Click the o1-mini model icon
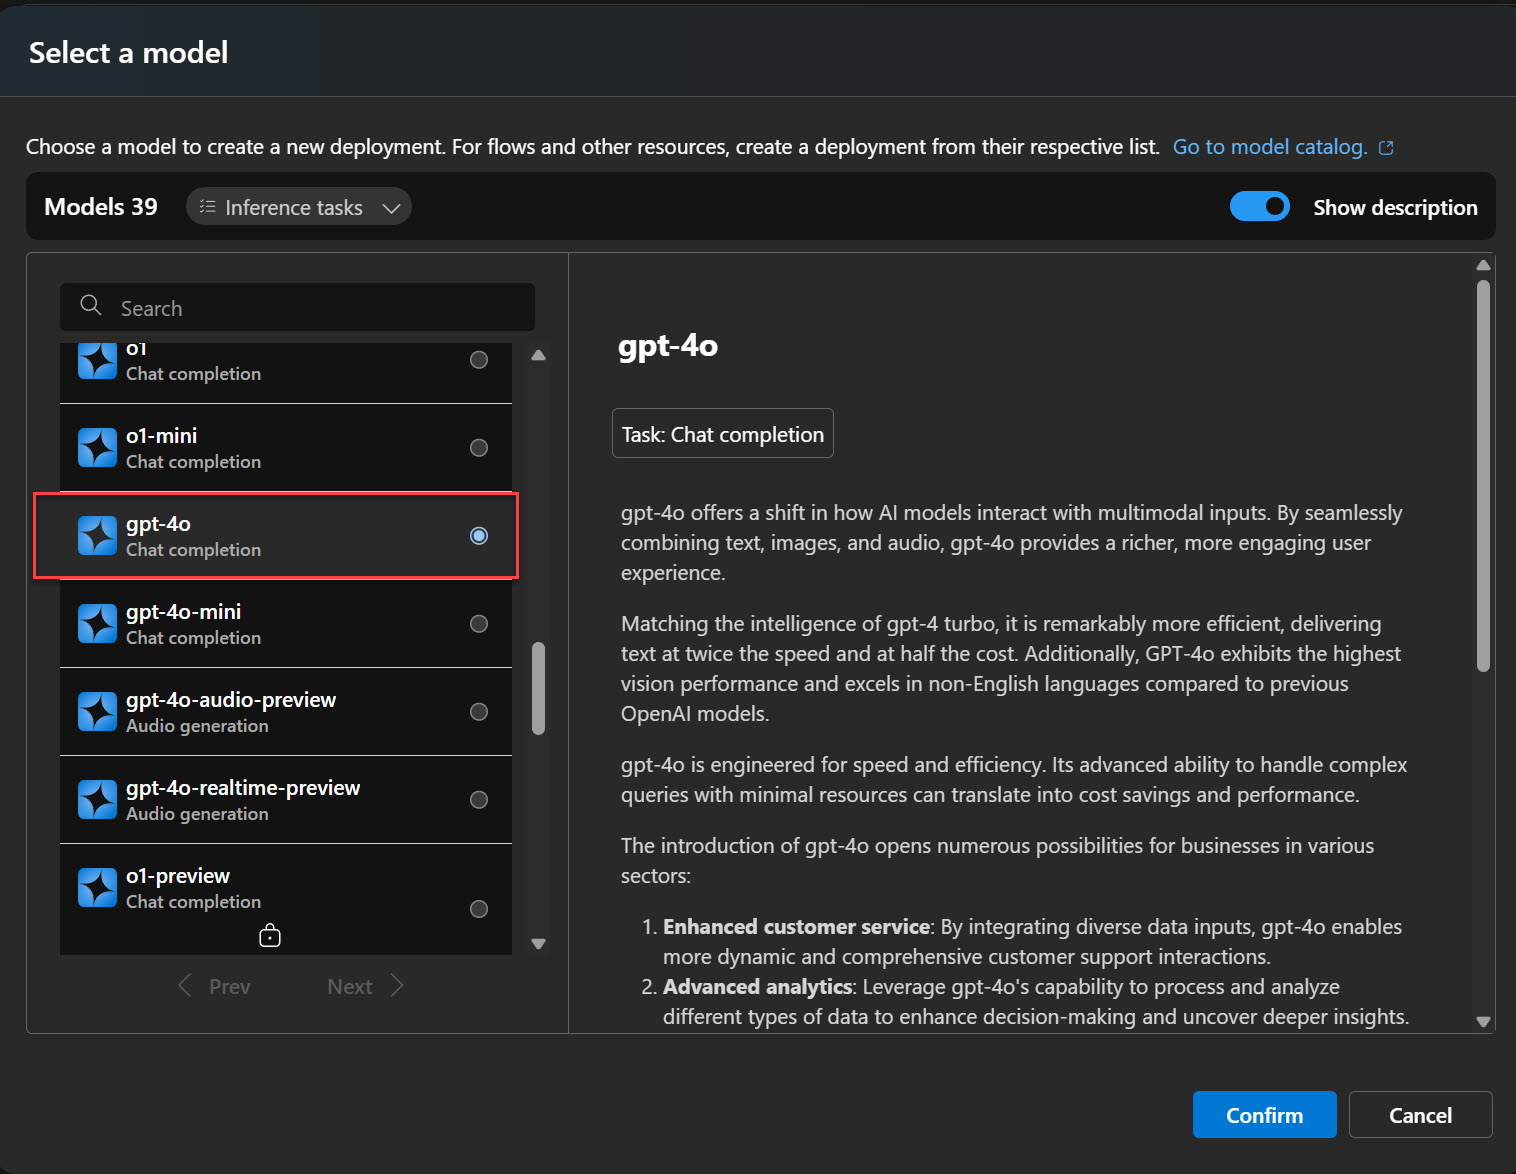This screenshot has height=1174, width=1516. (97, 448)
